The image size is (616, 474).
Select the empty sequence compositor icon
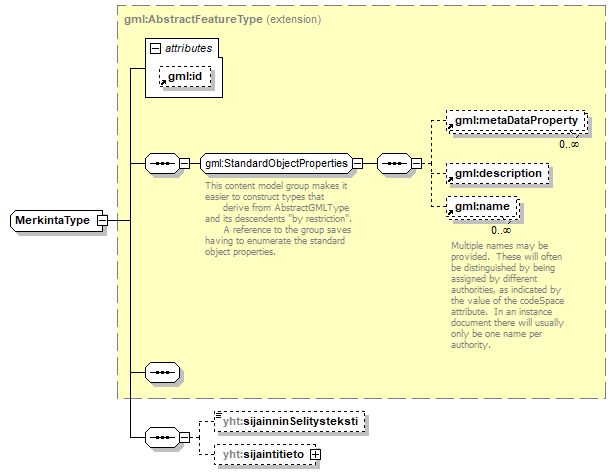[x=162, y=372]
